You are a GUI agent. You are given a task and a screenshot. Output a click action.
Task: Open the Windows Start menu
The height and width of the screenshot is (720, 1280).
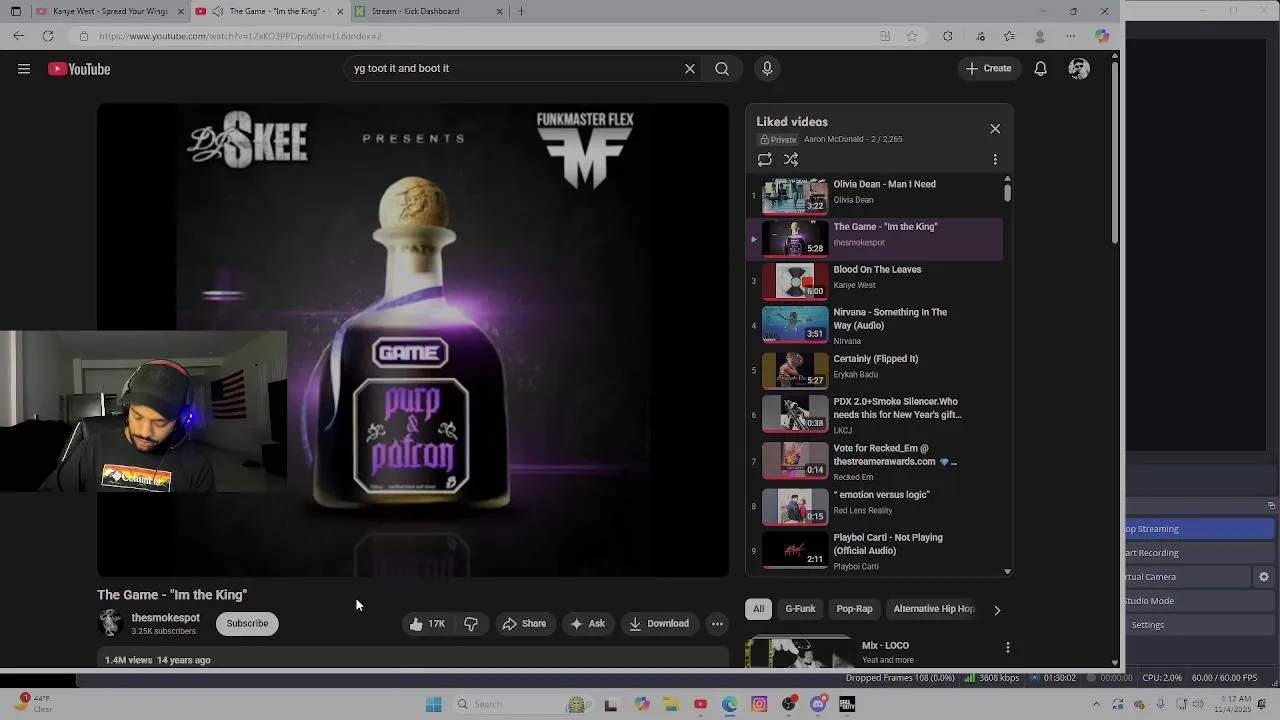[x=433, y=704]
